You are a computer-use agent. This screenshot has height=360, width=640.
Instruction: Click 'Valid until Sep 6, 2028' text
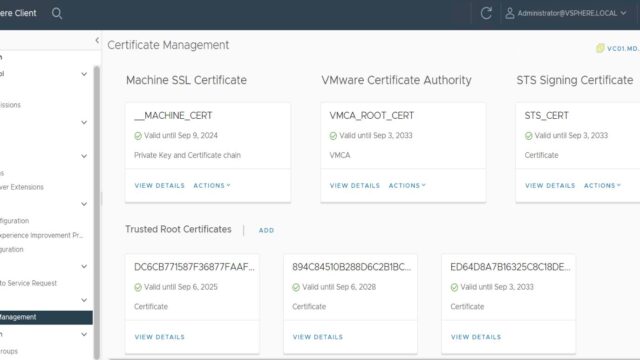pos(339,287)
